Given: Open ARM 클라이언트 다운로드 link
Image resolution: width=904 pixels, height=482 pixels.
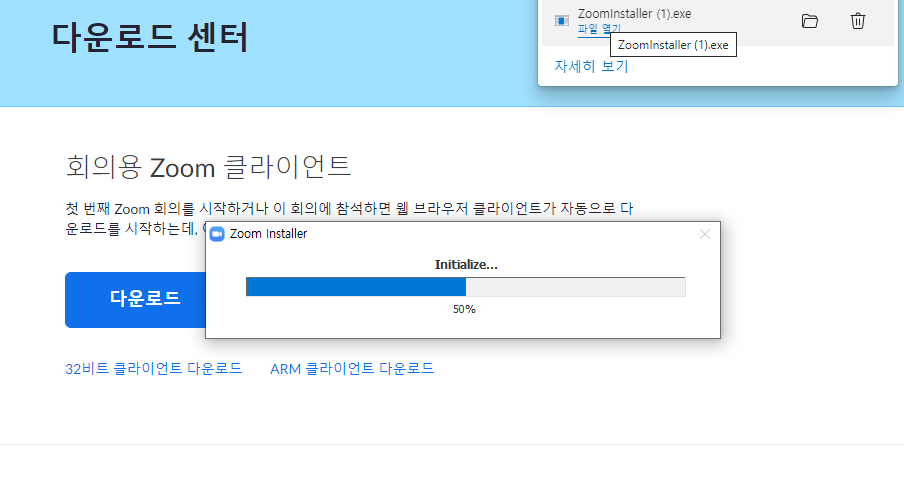Looking at the screenshot, I should click(352, 368).
